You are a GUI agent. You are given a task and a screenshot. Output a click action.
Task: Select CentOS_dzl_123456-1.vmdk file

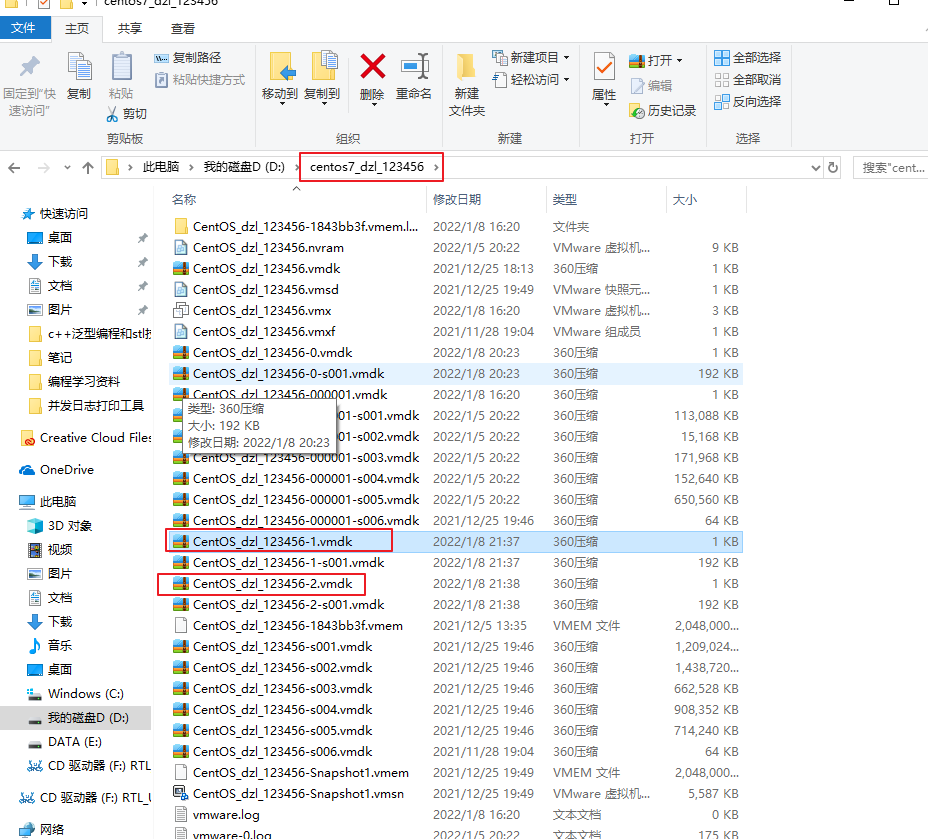click(x=272, y=542)
